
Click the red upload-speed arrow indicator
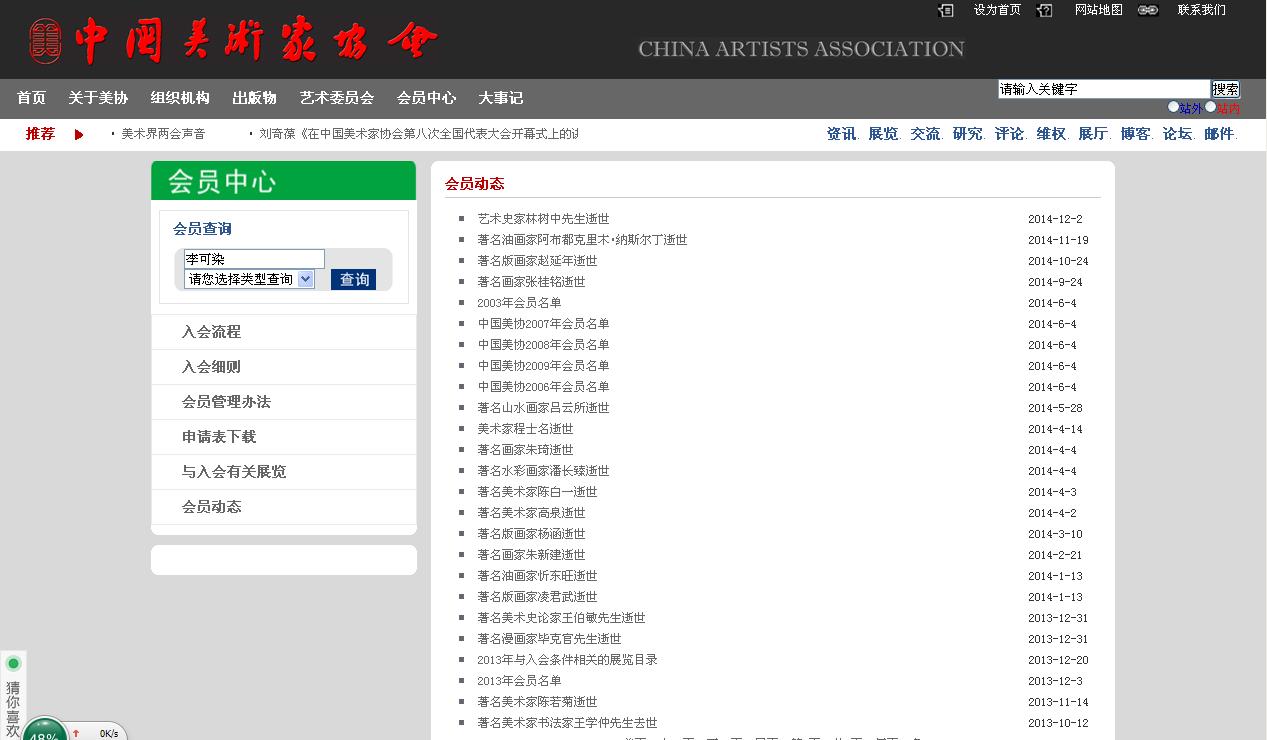(x=76, y=733)
